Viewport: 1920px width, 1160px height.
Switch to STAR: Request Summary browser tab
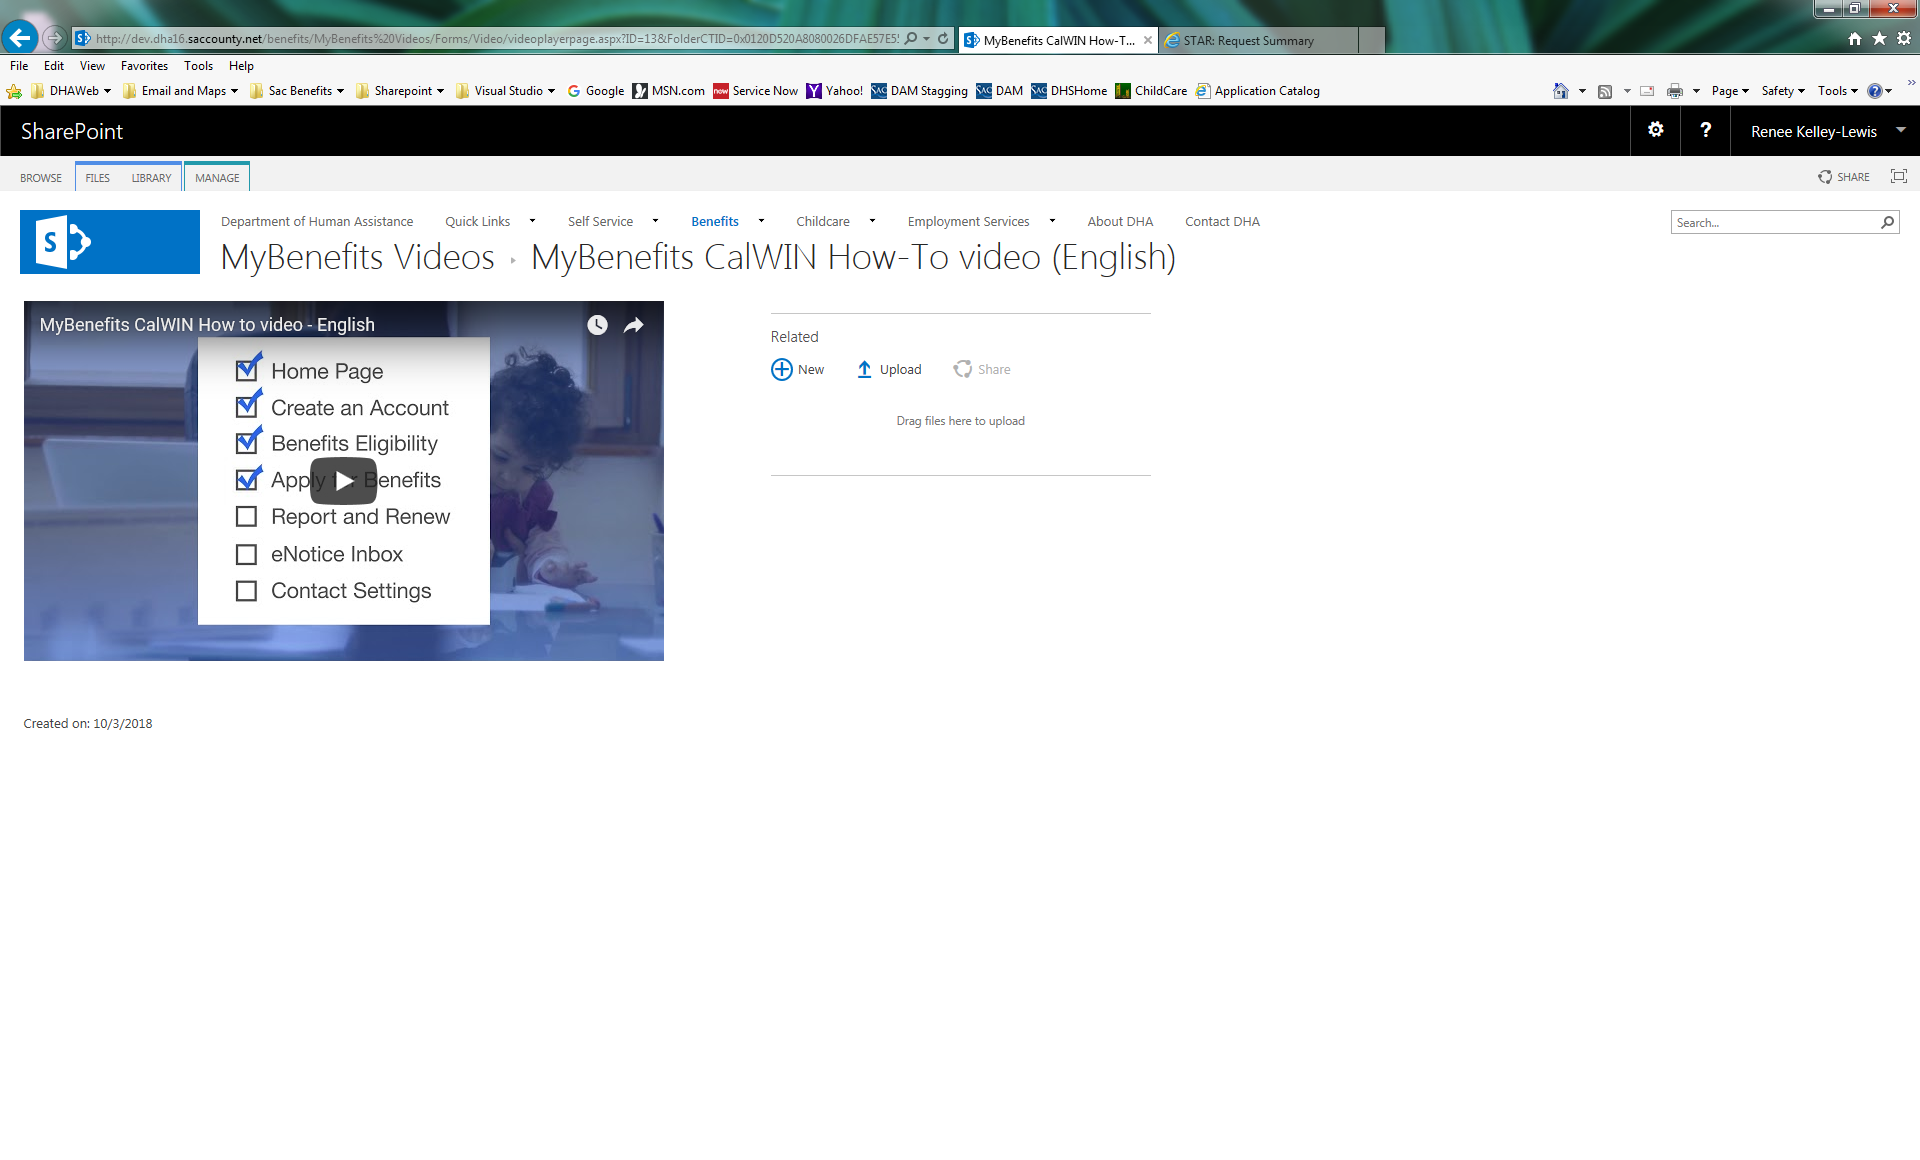coord(1259,41)
